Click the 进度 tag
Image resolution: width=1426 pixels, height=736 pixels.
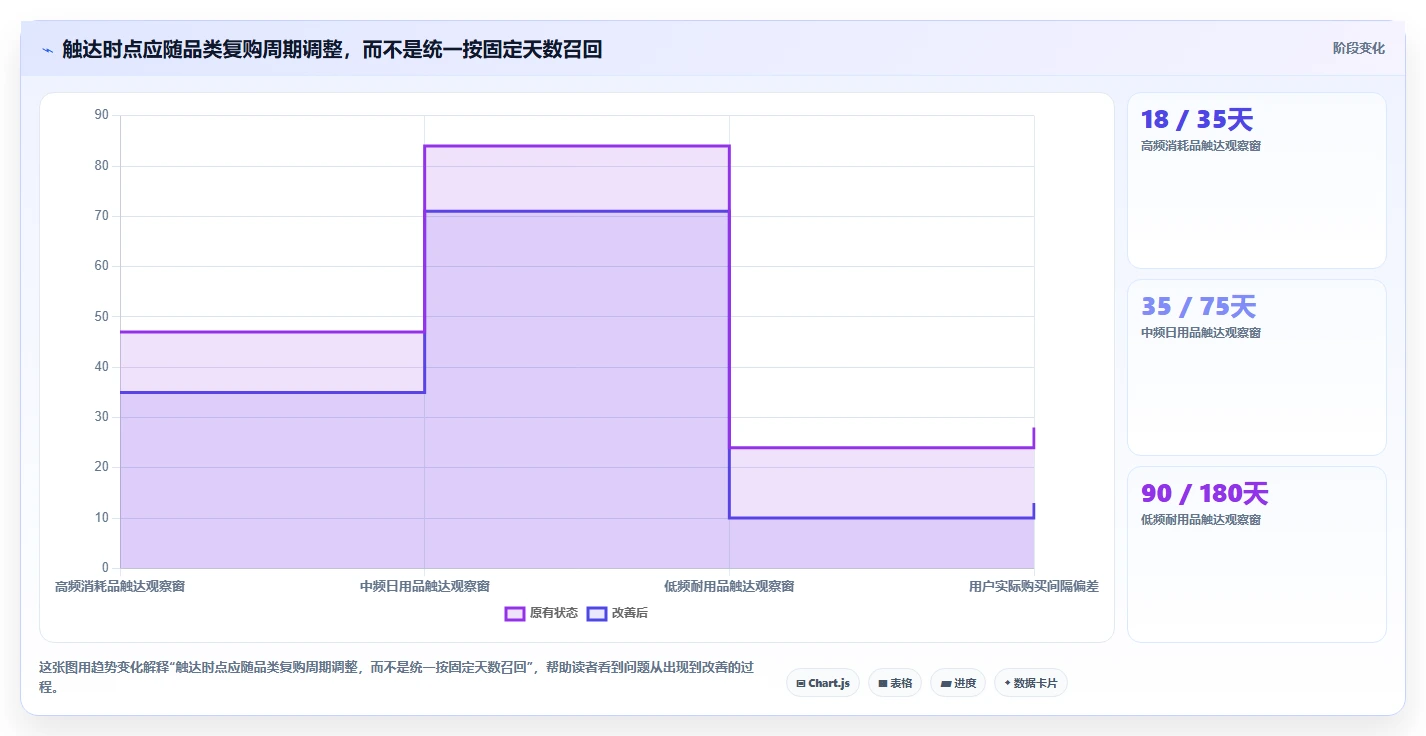point(958,683)
